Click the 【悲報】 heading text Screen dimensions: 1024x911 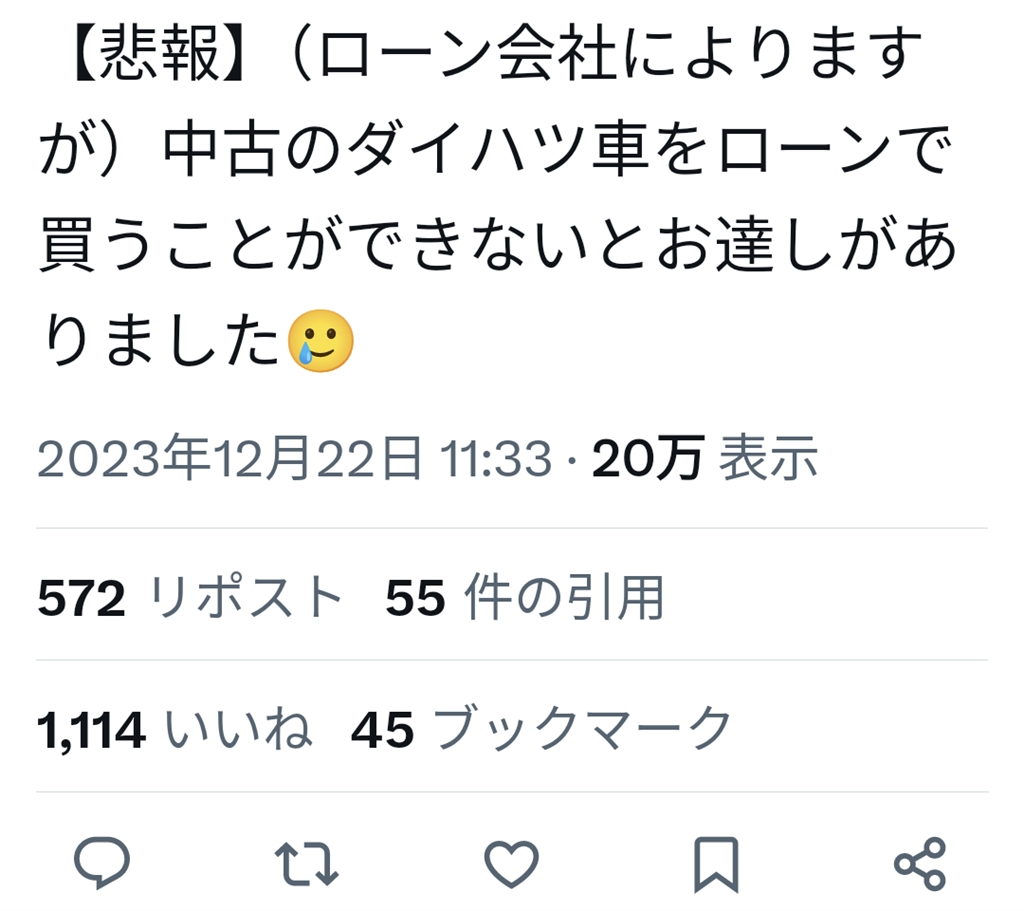point(159,55)
